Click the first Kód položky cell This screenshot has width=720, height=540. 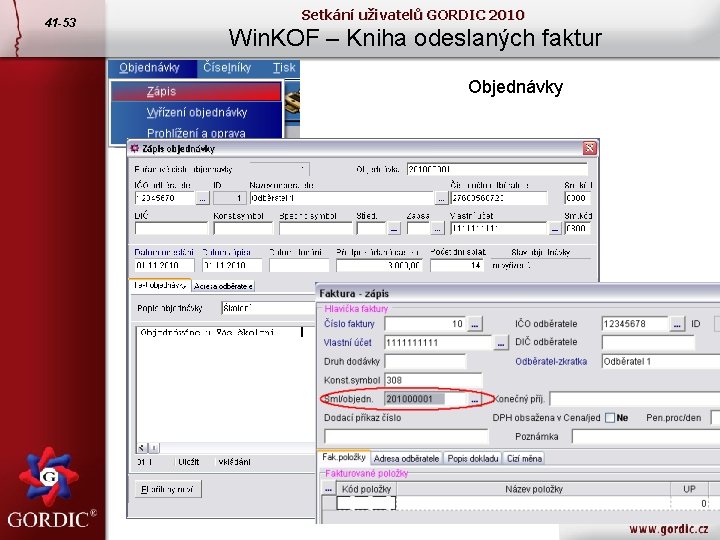click(x=366, y=503)
